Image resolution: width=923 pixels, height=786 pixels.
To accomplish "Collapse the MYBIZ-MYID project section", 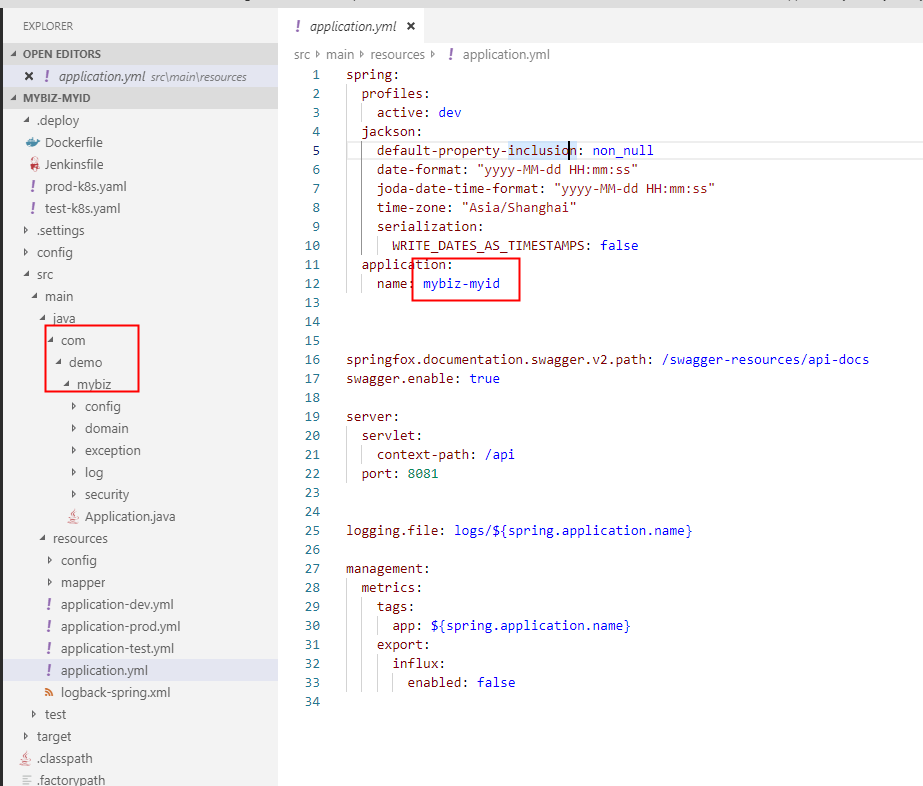I will point(14,98).
